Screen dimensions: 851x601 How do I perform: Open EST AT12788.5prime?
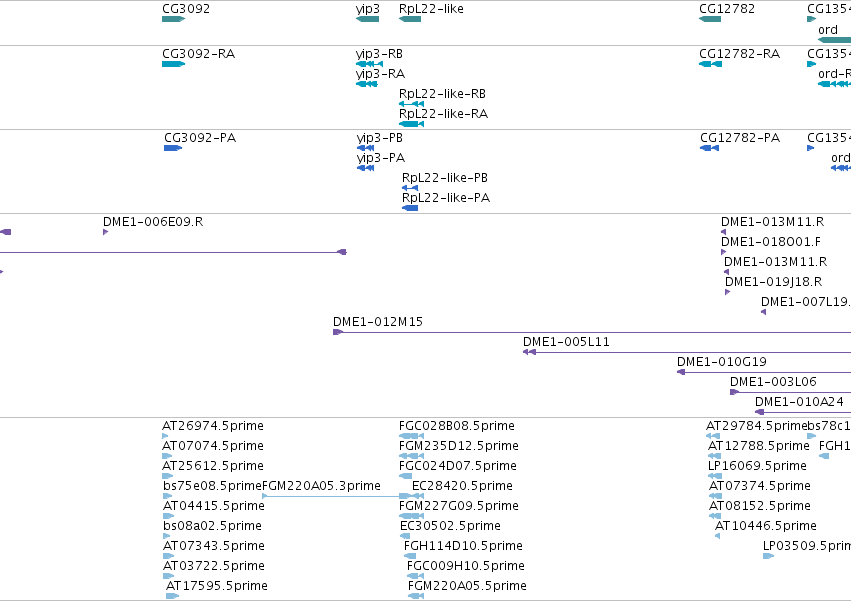758,446
